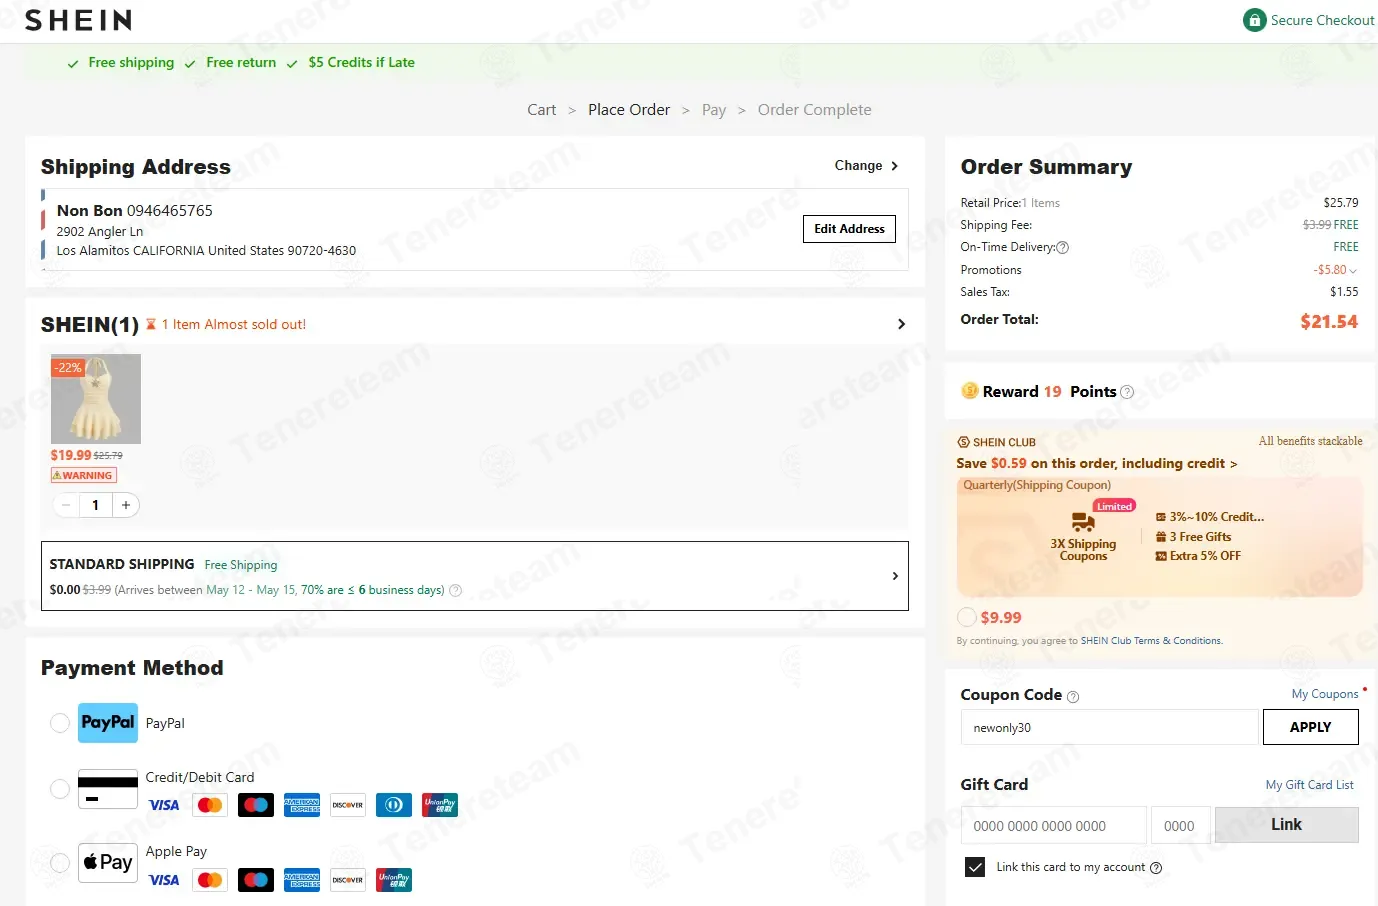Click the PayPal logo icon
The width and height of the screenshot is (1378, 906).
point(108,723)
